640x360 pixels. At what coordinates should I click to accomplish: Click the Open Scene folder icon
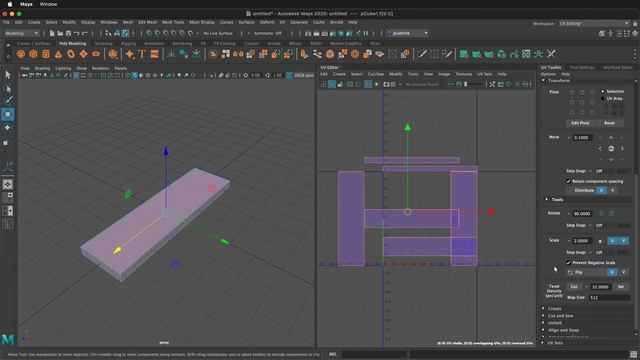(x=60, y=33)
